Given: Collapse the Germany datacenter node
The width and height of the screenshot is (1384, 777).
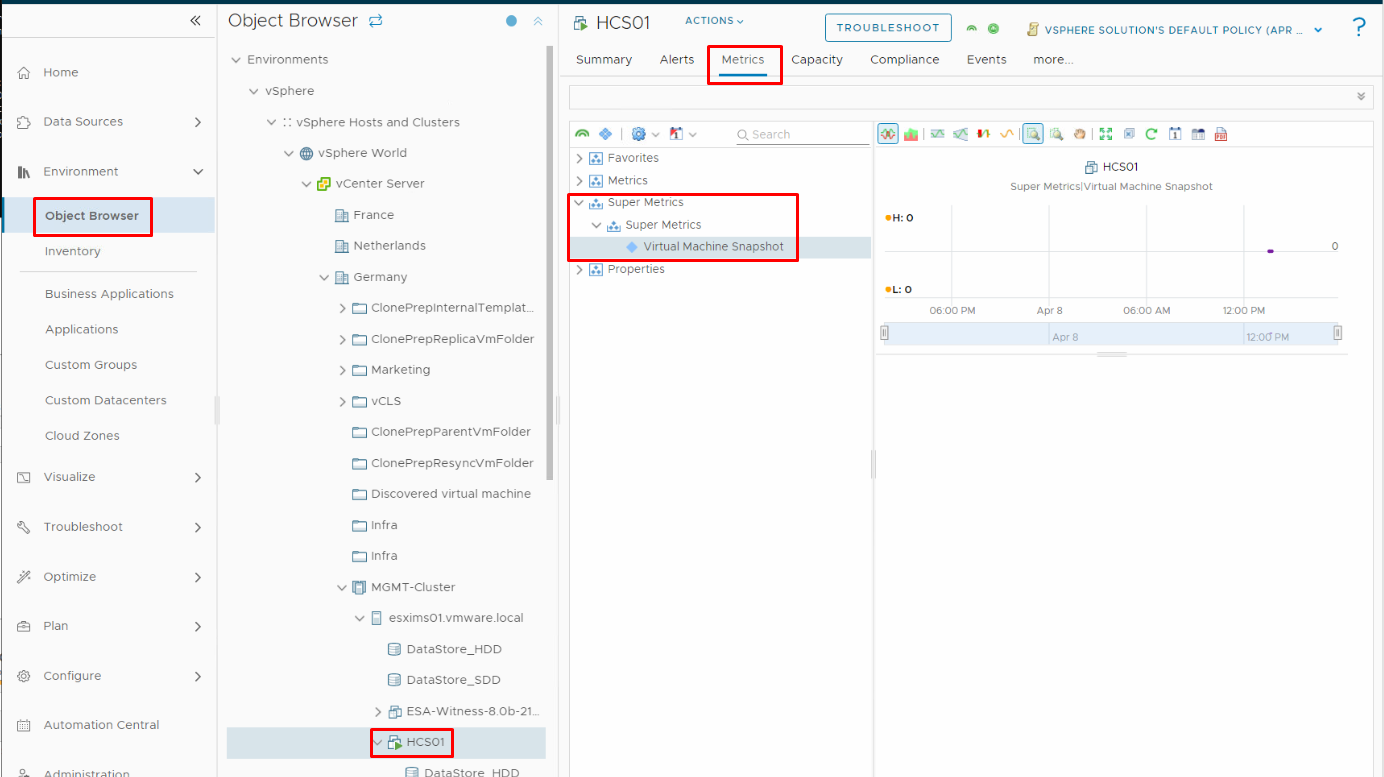Looking at the screenshot, I should tap(325, 277).
